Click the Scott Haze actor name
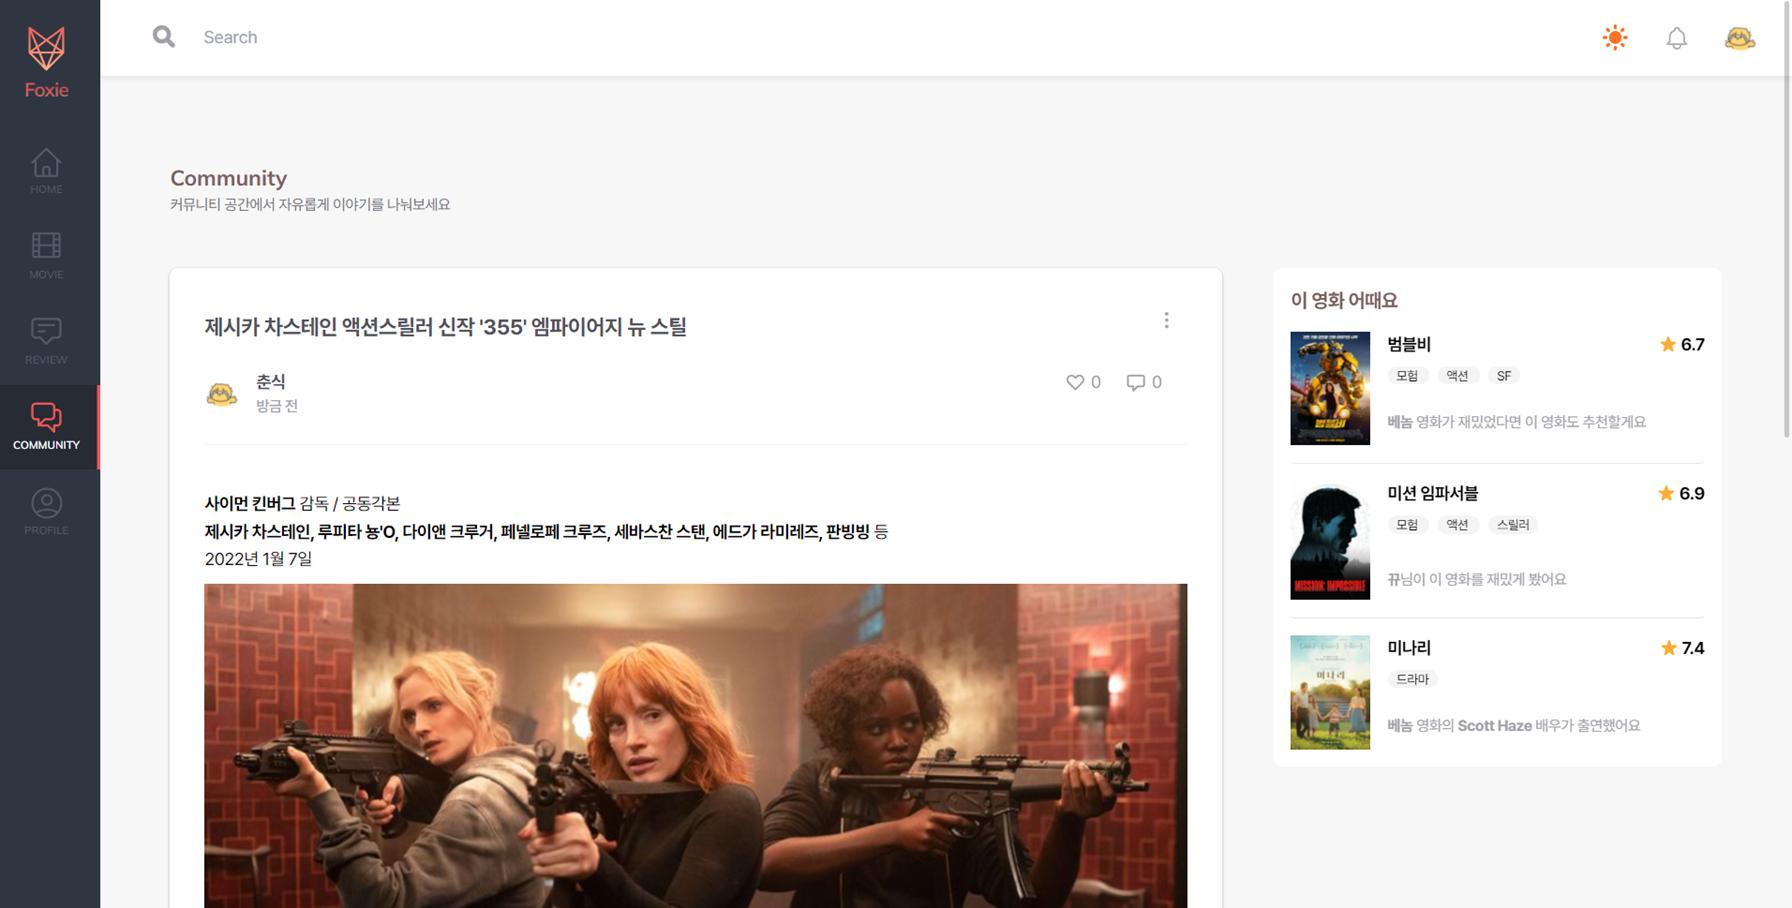Screen dimensions: 1792x908 tap(1494, 726)
